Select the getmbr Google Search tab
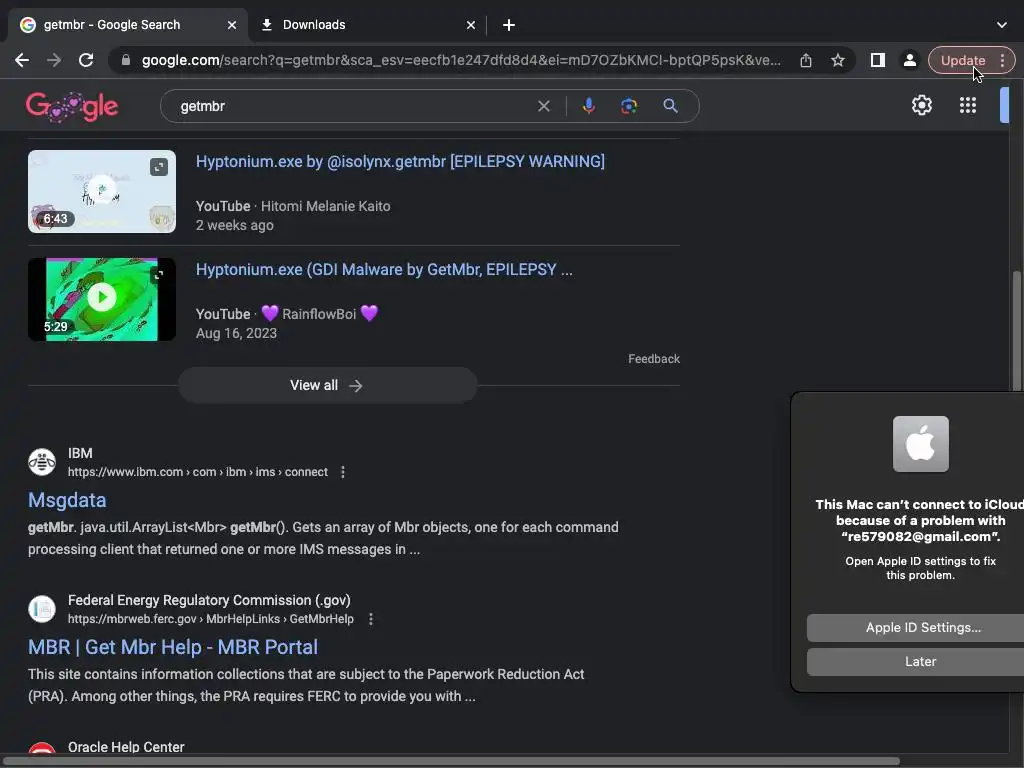Screen dimensions: 1024x768 129,25
